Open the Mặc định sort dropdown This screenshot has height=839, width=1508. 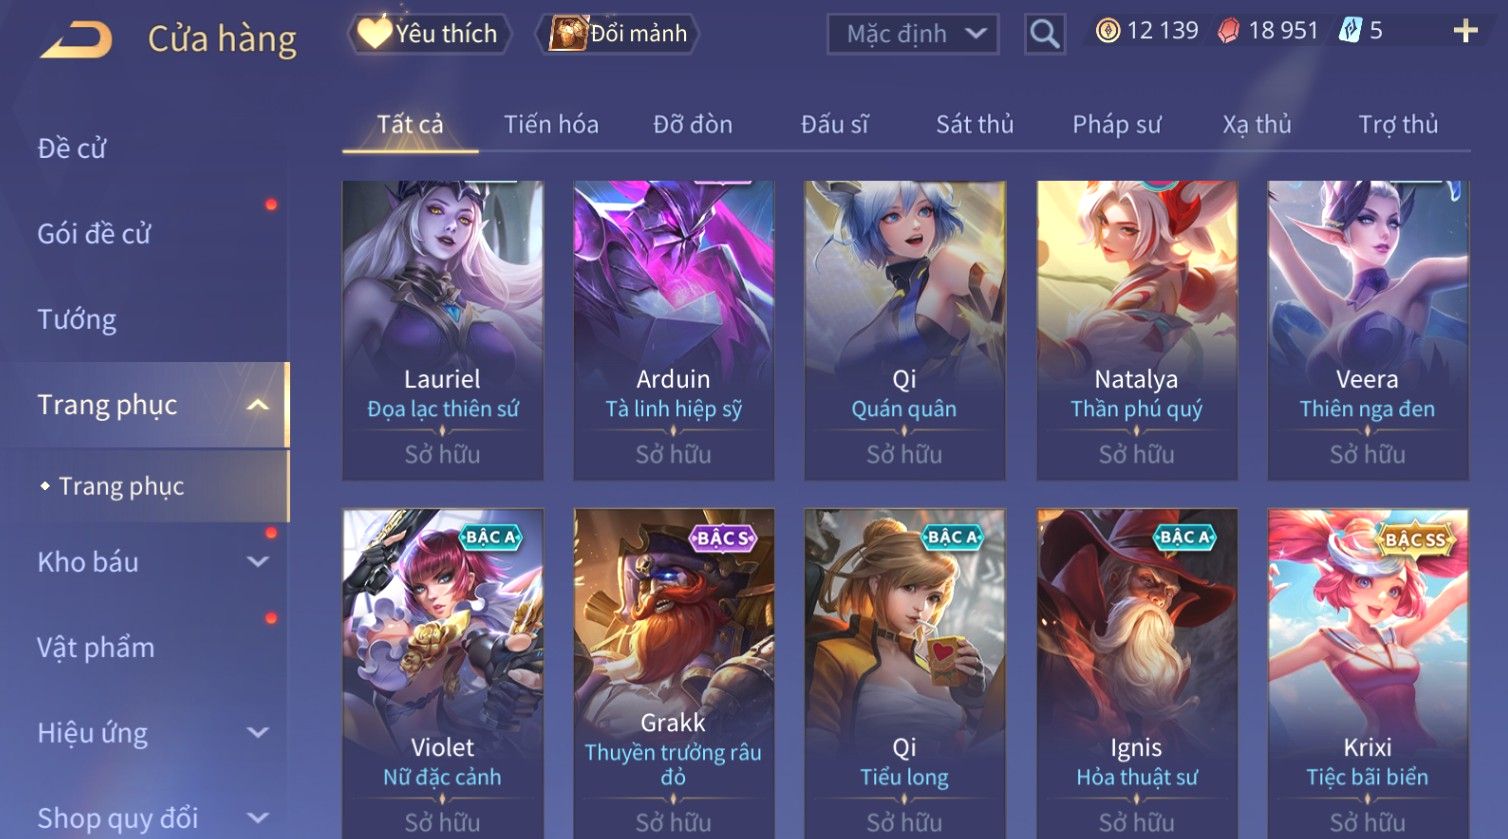pyautogui.click(x=912, y=34)
